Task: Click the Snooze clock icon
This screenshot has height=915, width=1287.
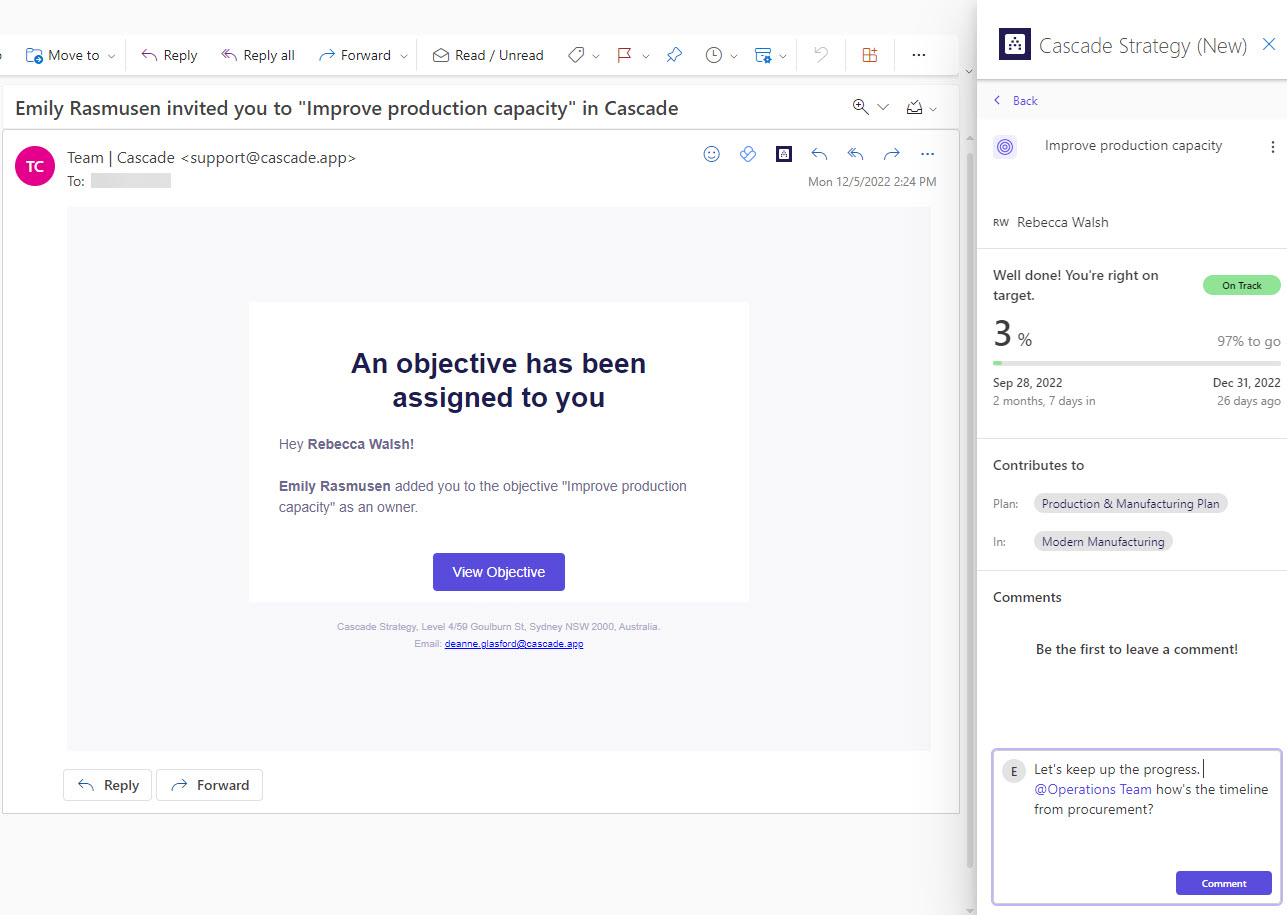Action: [x=713, y=55]
